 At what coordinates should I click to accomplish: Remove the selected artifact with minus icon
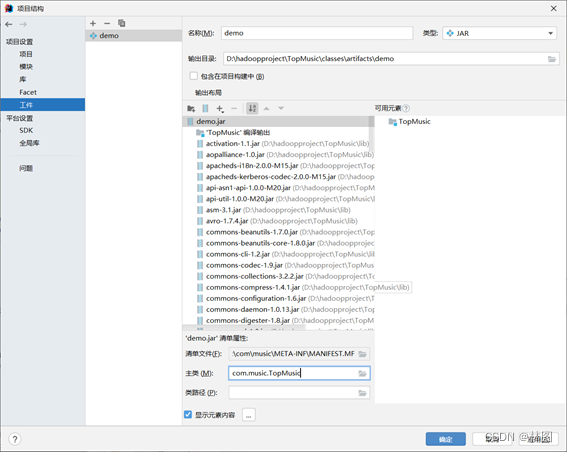pos(107,24)
